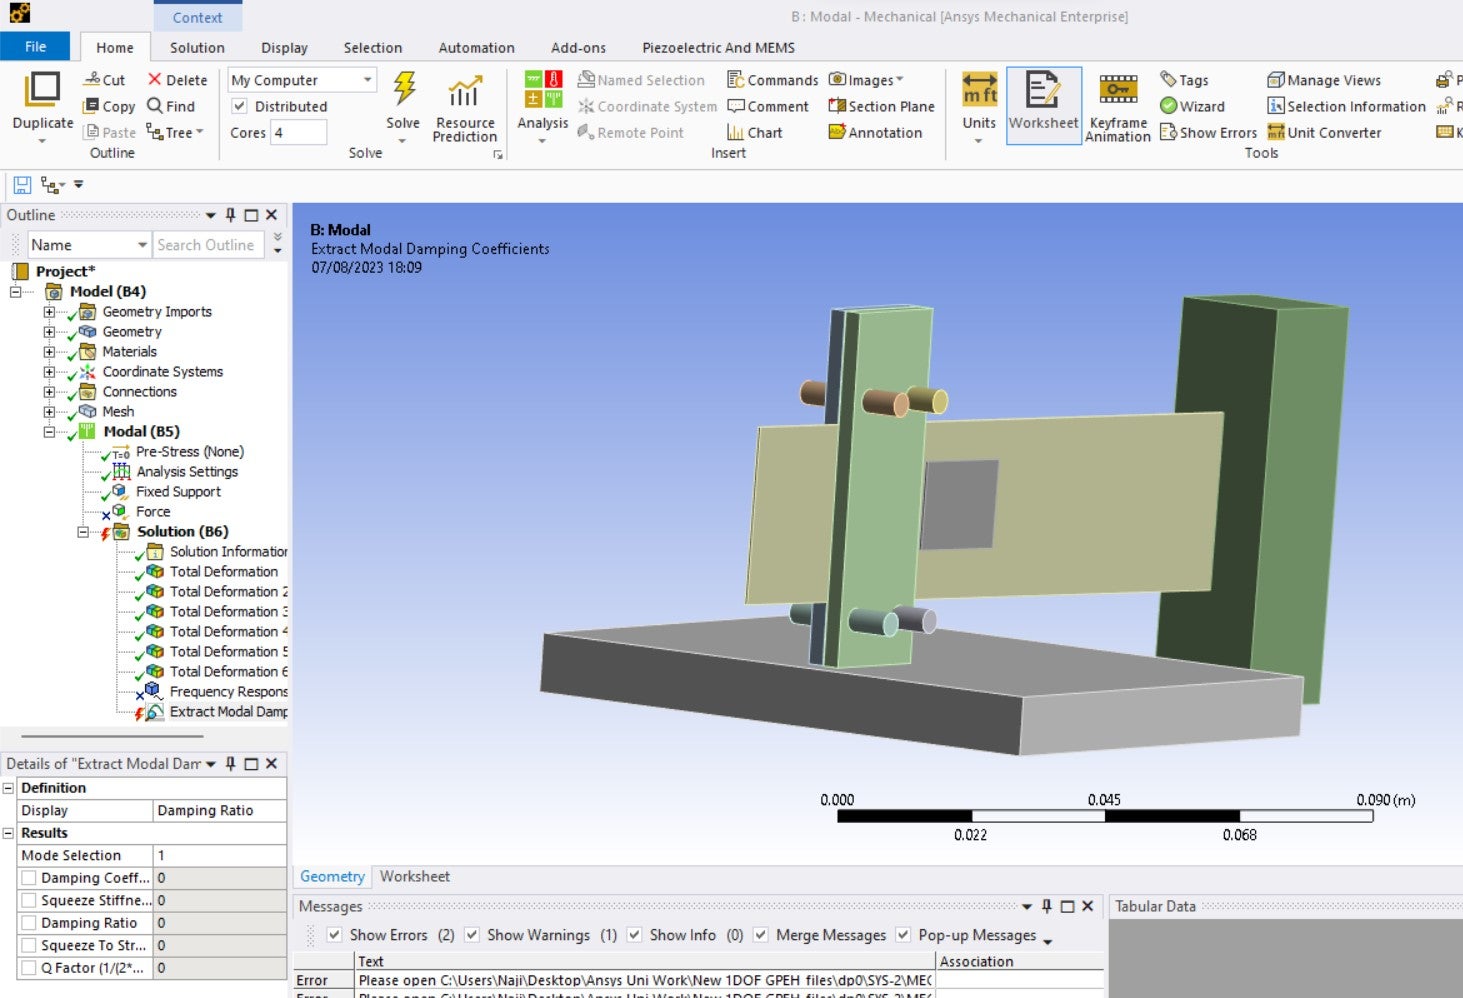Open the Automation ribbon tab
Viewport: 1463px width, 998px height.
pyautogui.click(x=476, y=47)
